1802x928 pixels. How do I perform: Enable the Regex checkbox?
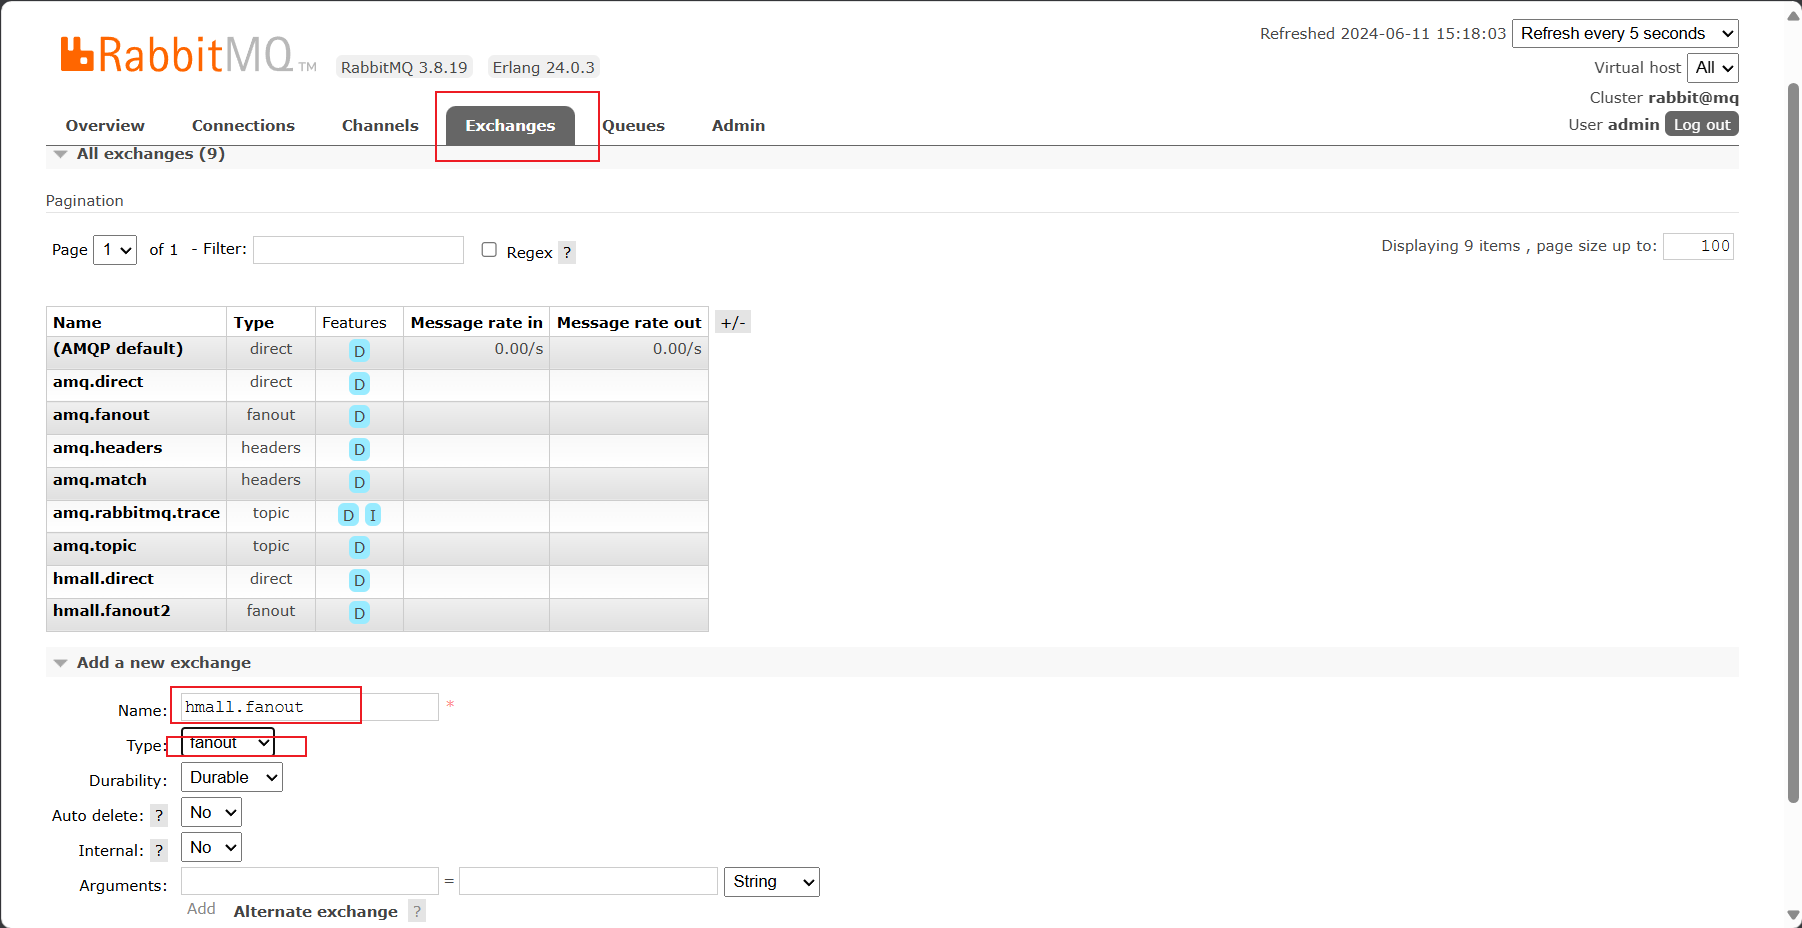pyautogui.click(x=489, y=250)
